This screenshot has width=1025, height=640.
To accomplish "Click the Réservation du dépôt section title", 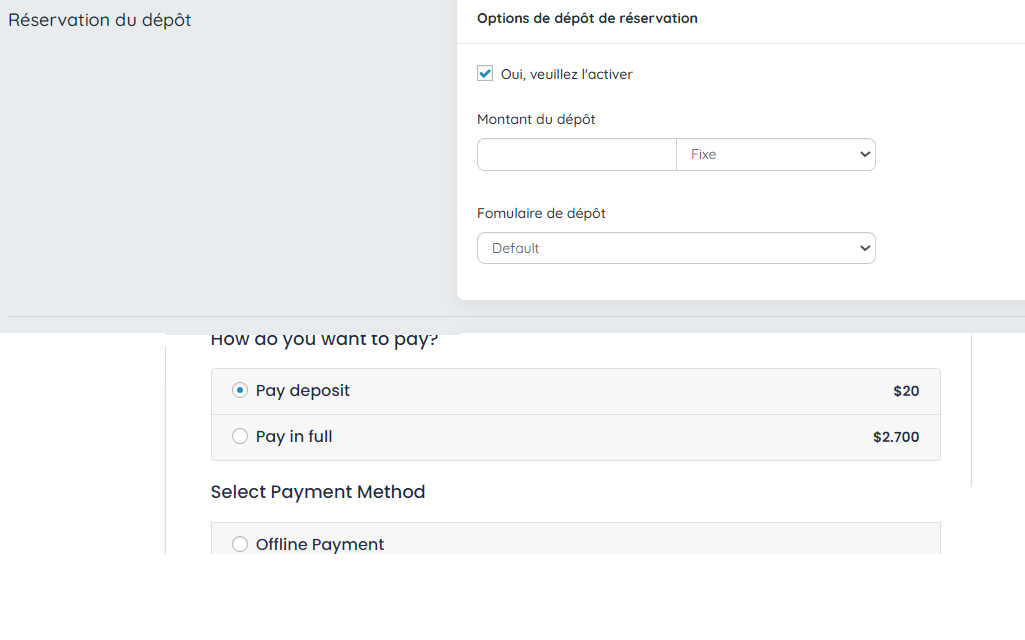I will (x=99, y=20).
